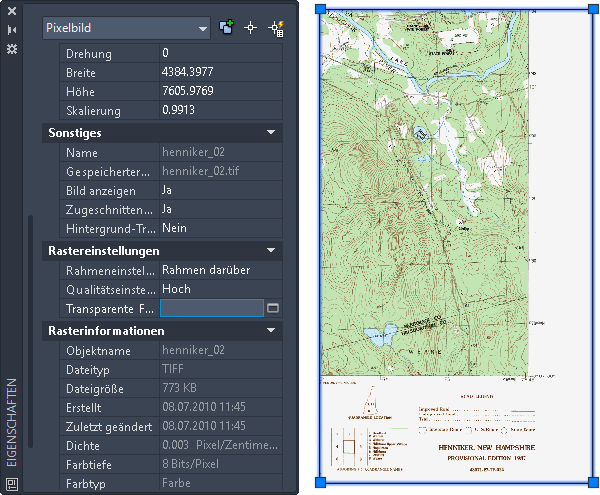Close the Eigenschaften palette

pyautogui.click(x=12, y=11)
